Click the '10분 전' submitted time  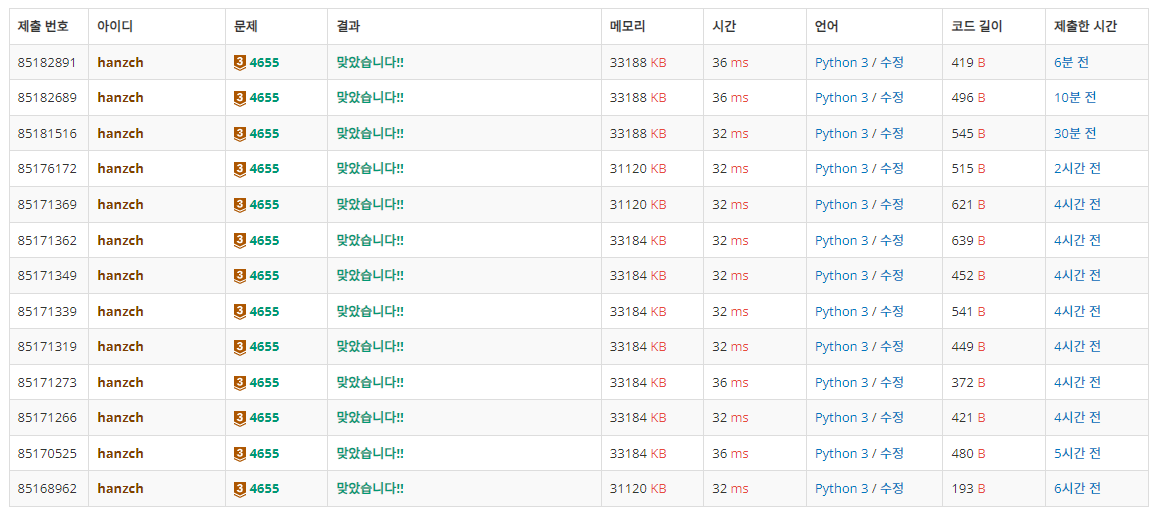1074,98
